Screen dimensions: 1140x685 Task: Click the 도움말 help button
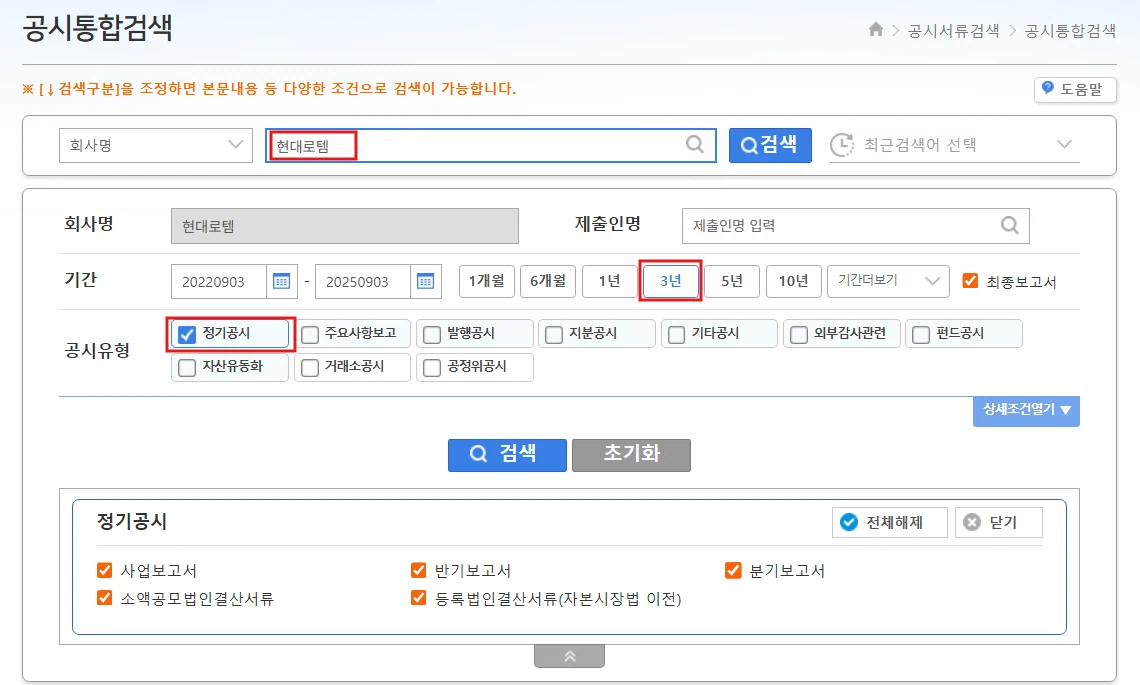tap(1075, 89)
